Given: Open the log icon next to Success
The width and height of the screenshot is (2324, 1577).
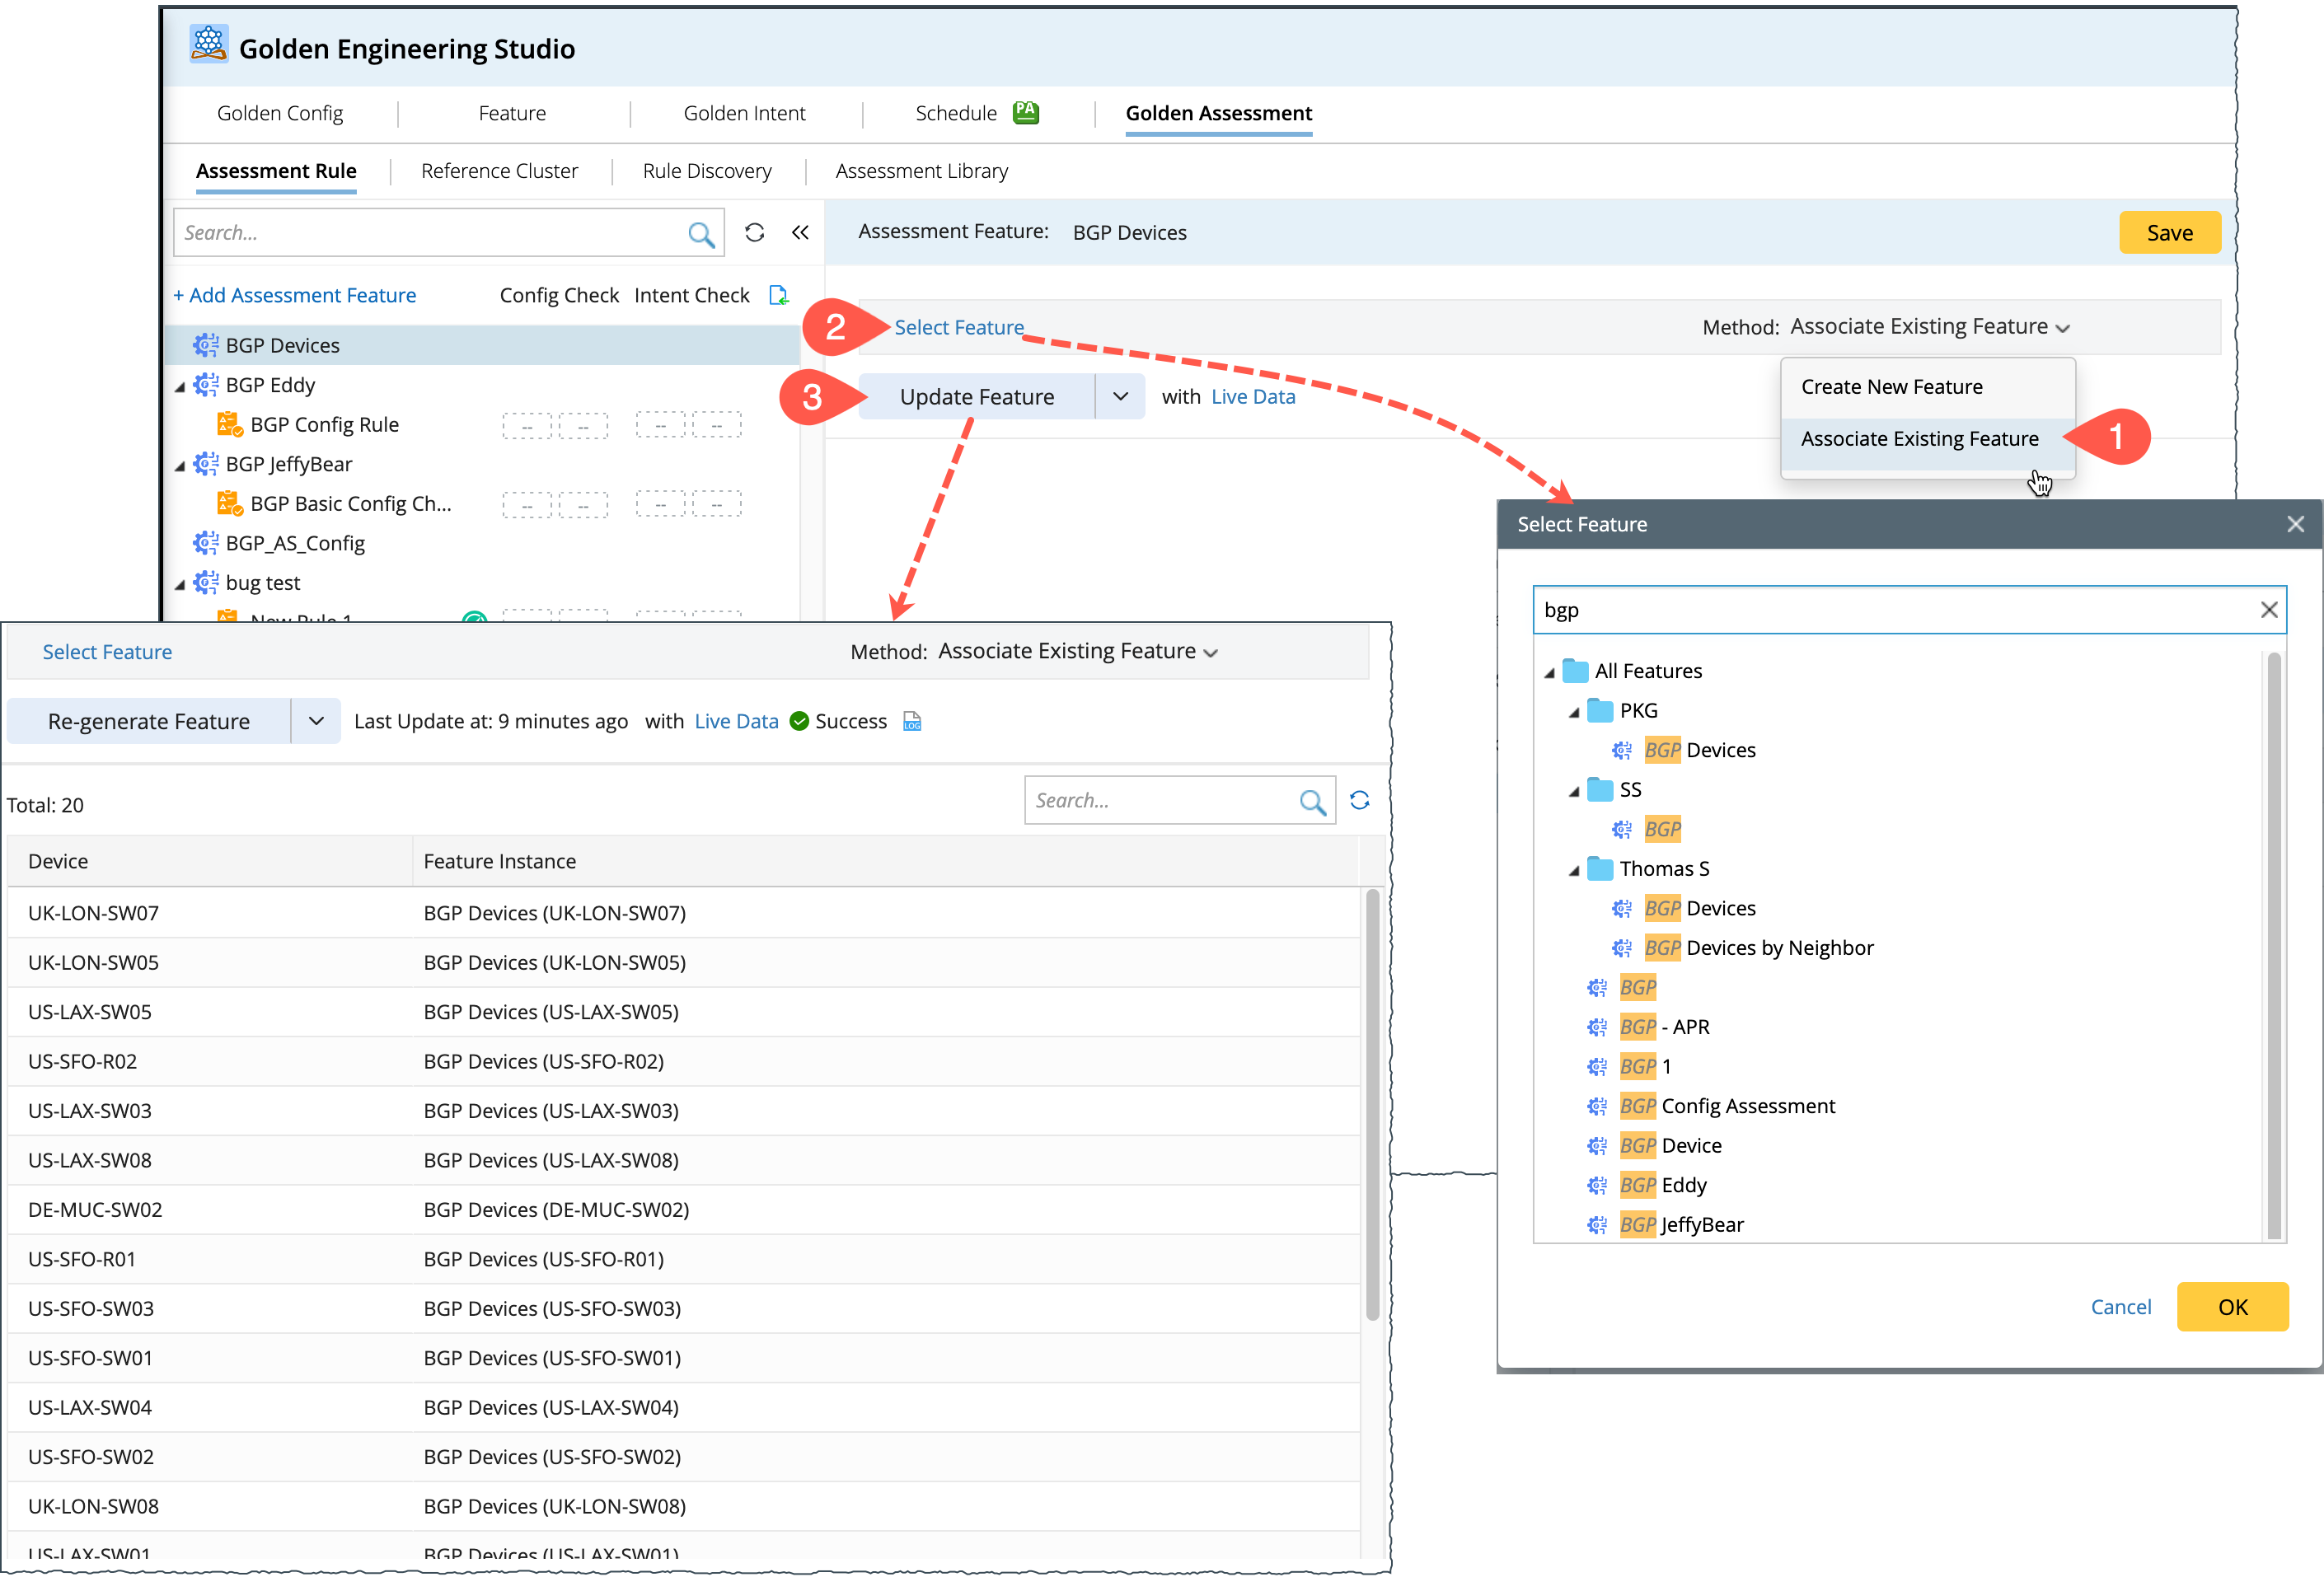Looking at the screenshot, I should [x=912, y=721].
